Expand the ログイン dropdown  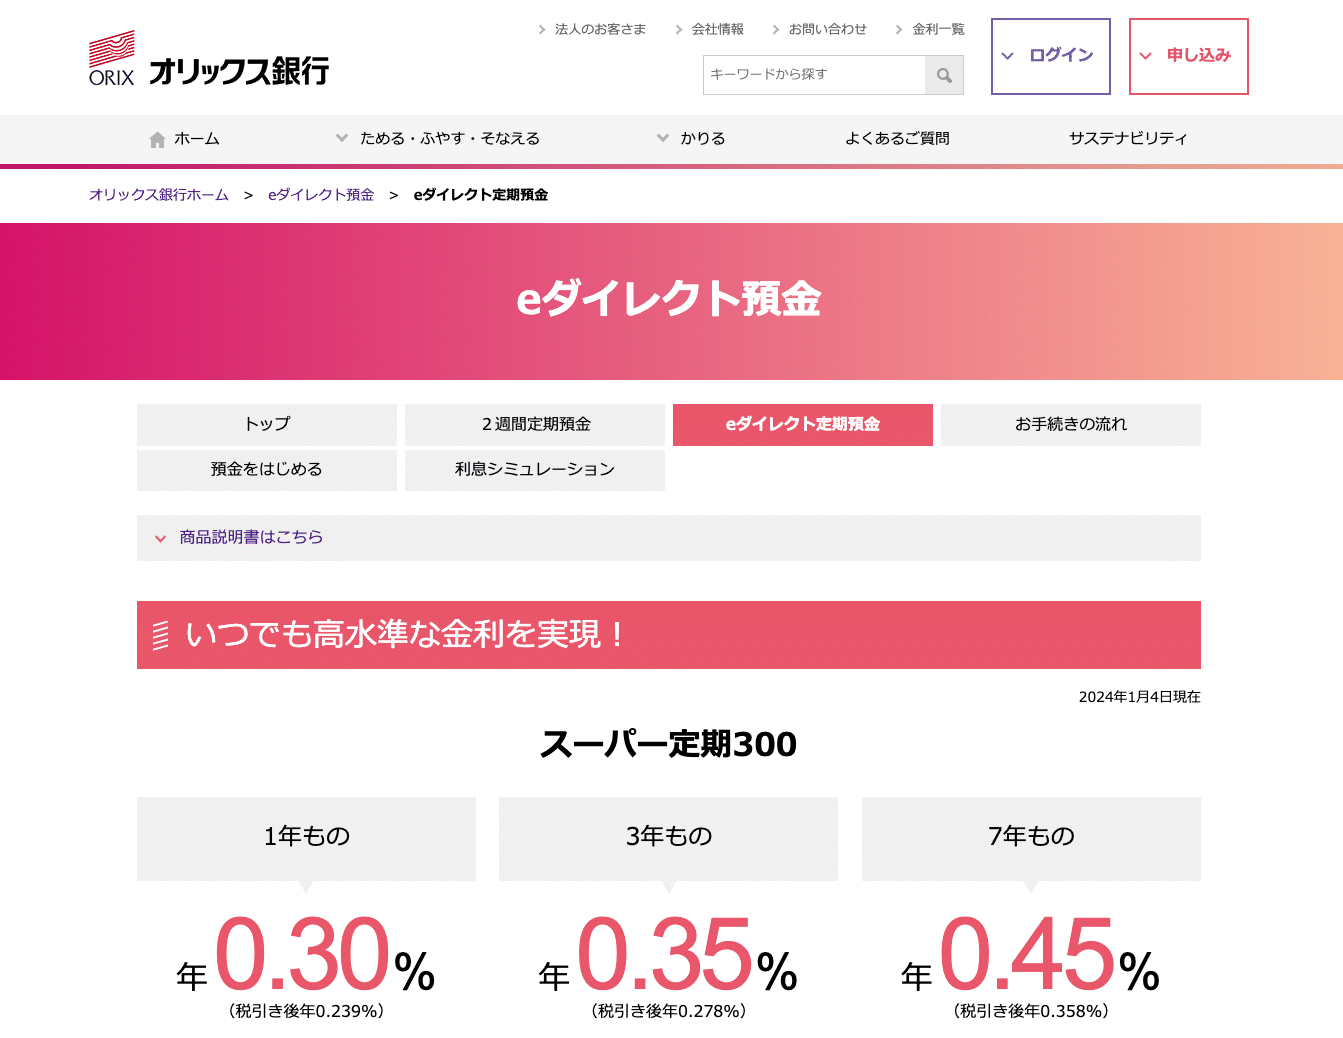pyautogui.click(x=1051, y=56)
